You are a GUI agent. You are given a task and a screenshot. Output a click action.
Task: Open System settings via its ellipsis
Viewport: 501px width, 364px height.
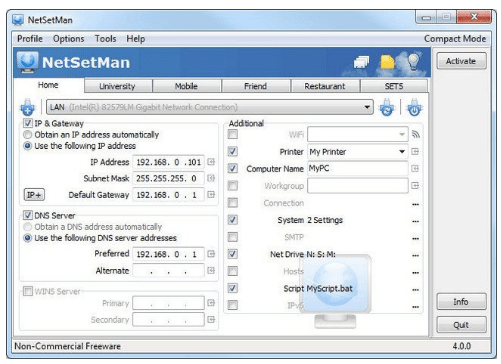point(415,221)
